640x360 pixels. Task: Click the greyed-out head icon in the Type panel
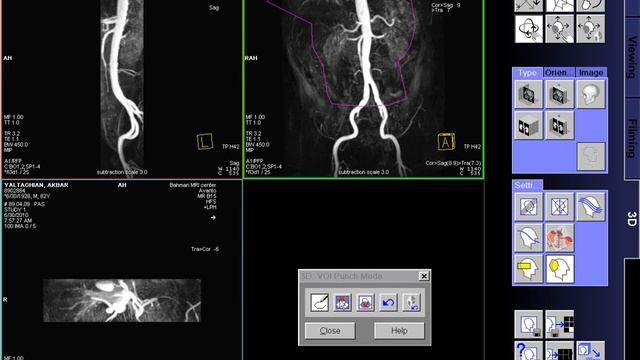tap(591, 156)
